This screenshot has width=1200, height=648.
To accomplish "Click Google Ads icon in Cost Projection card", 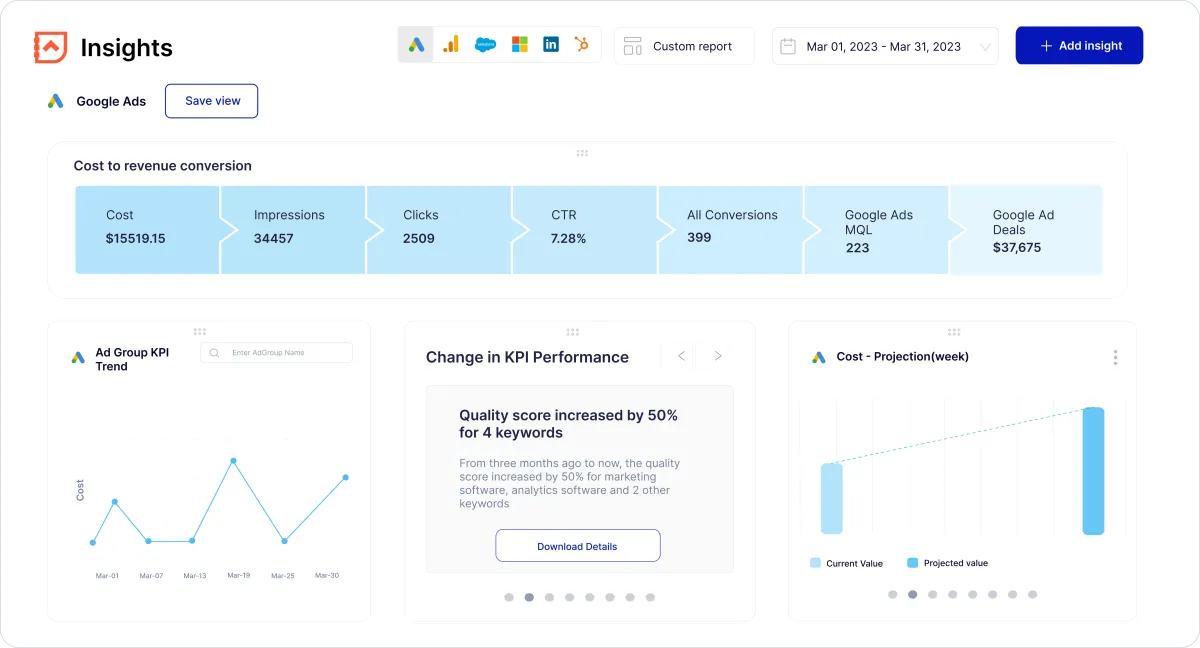I will click(818, 357).
